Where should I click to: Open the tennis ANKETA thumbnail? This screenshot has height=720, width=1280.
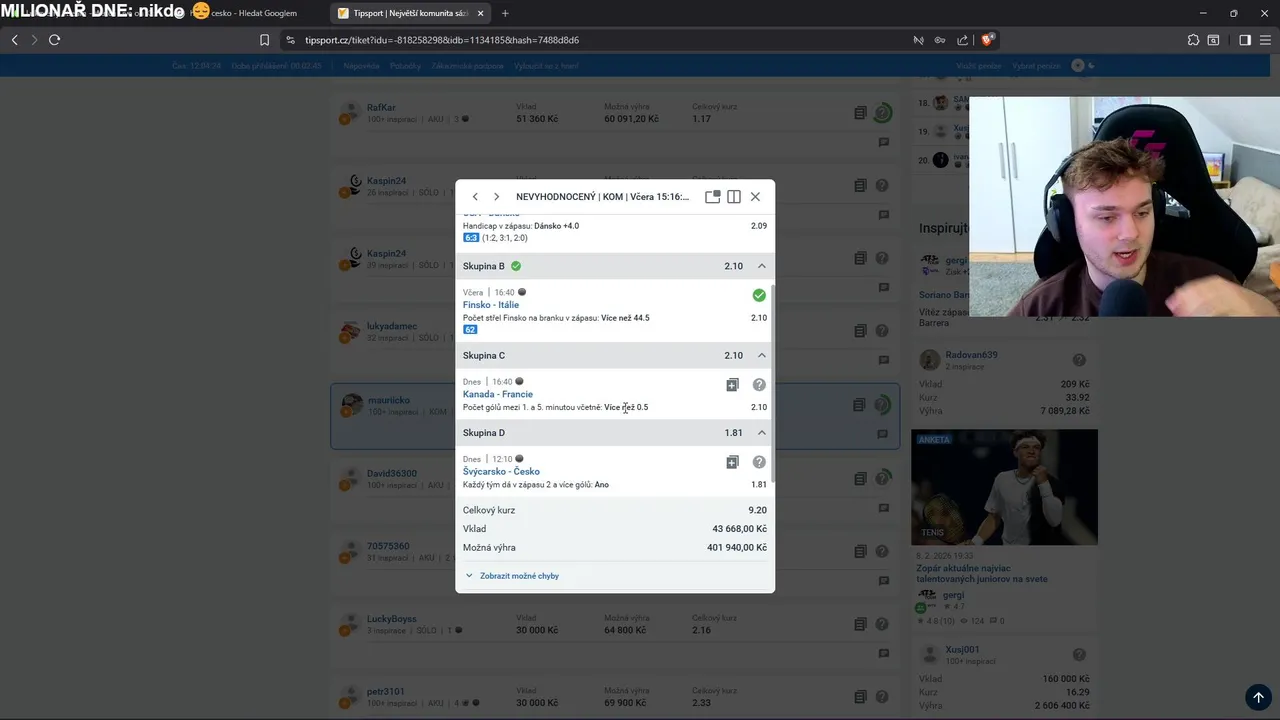pos(1004,487)
